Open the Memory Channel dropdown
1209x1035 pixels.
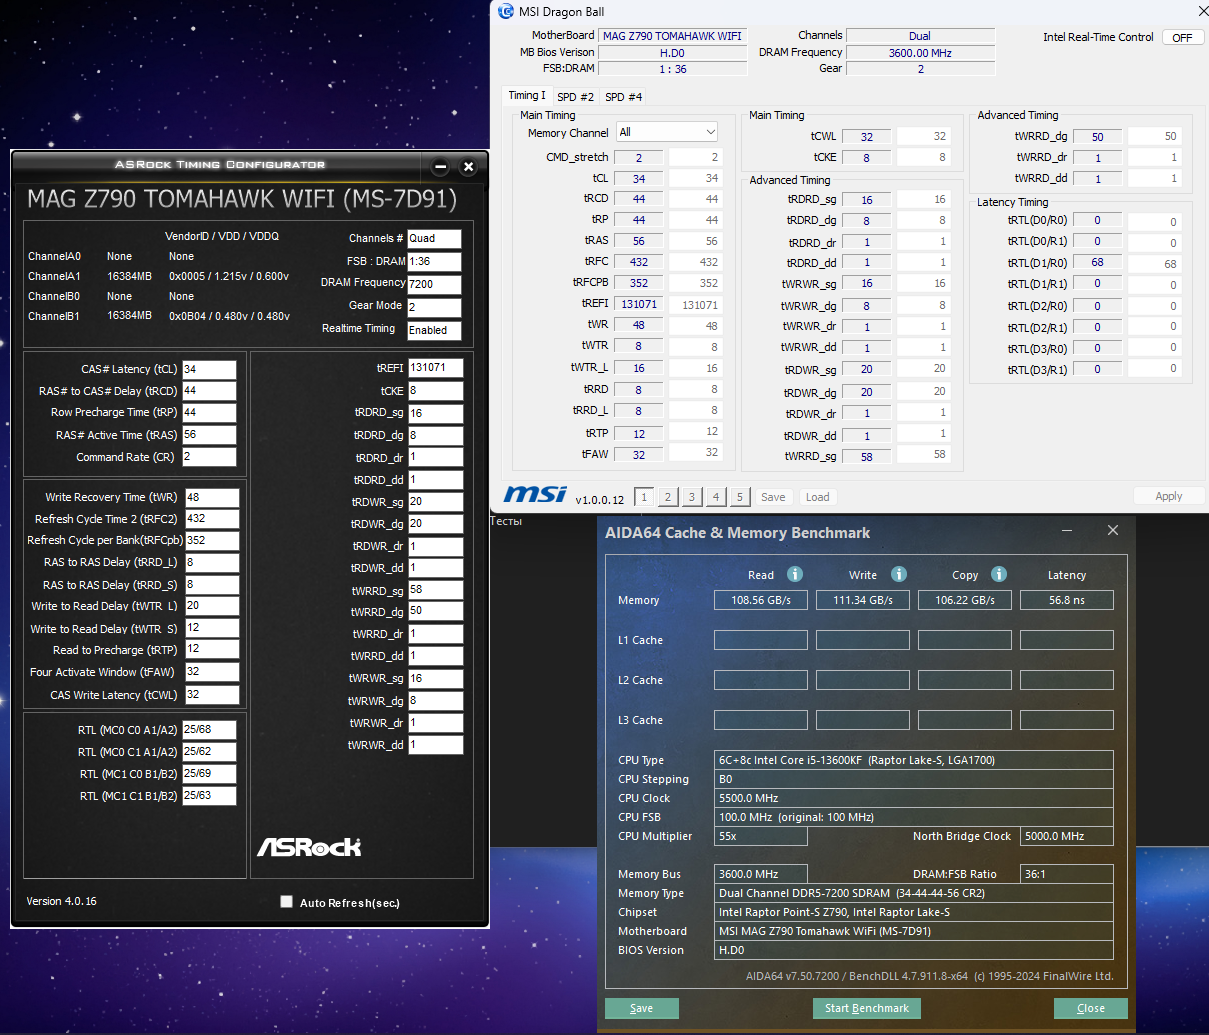tap(667, 132)
